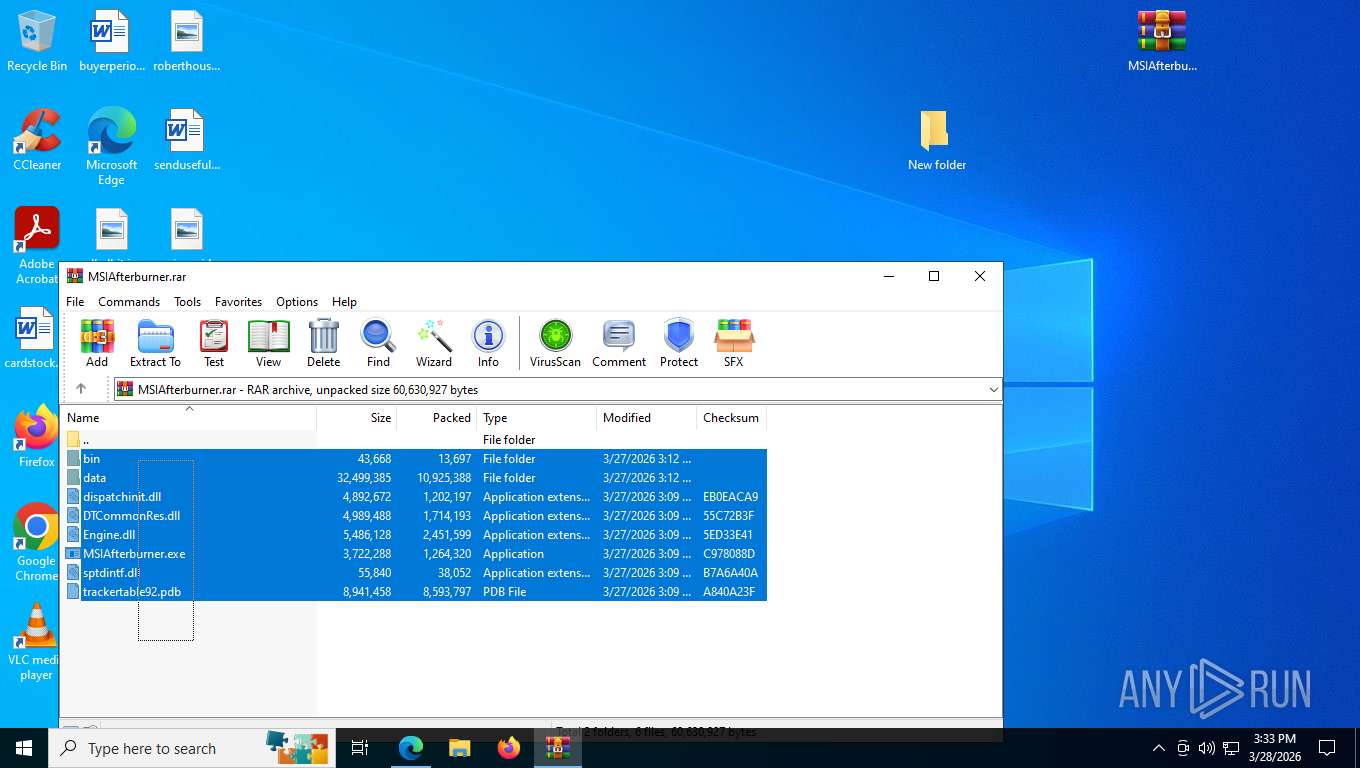This screenshot has width=1360, height=768.
Task: Click the Add toolbar icon
Action: pyautogui.click(x=97, y=344)
